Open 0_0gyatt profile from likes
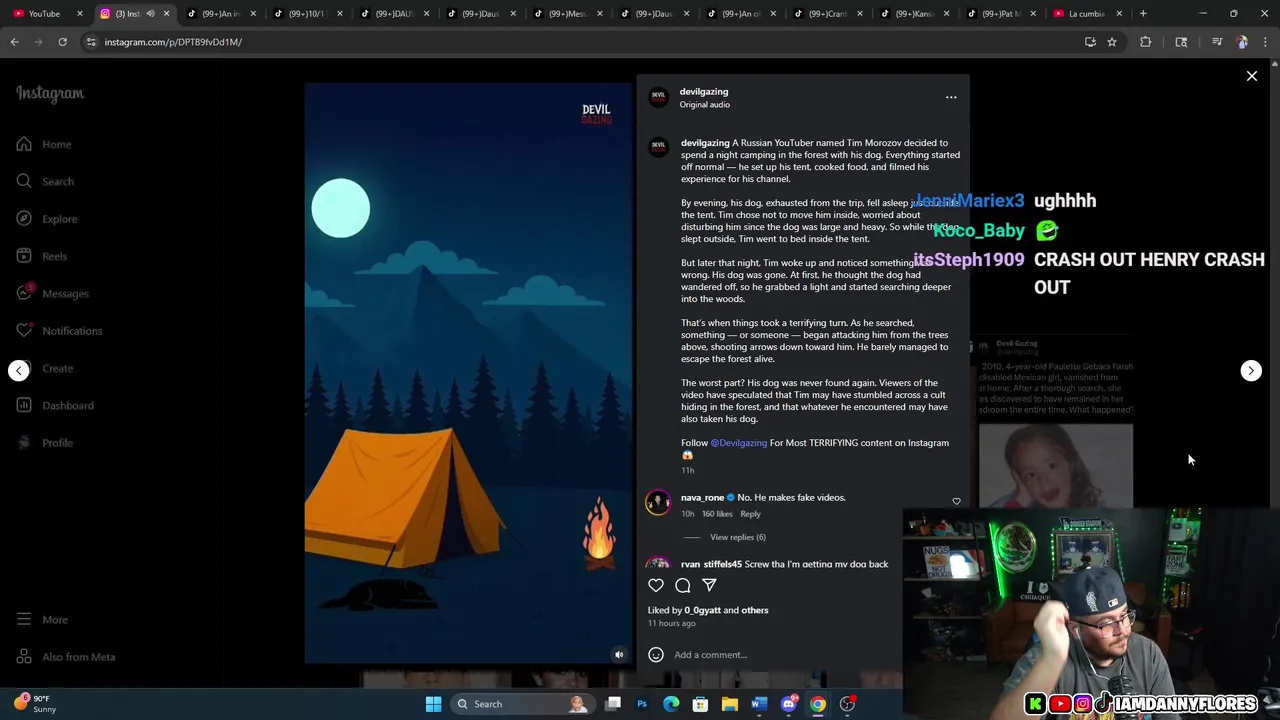 point(702,610)
